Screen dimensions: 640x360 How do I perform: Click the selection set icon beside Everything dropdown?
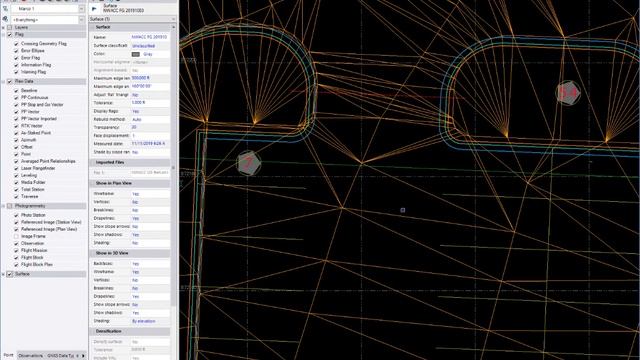click(x=5, y=19)
